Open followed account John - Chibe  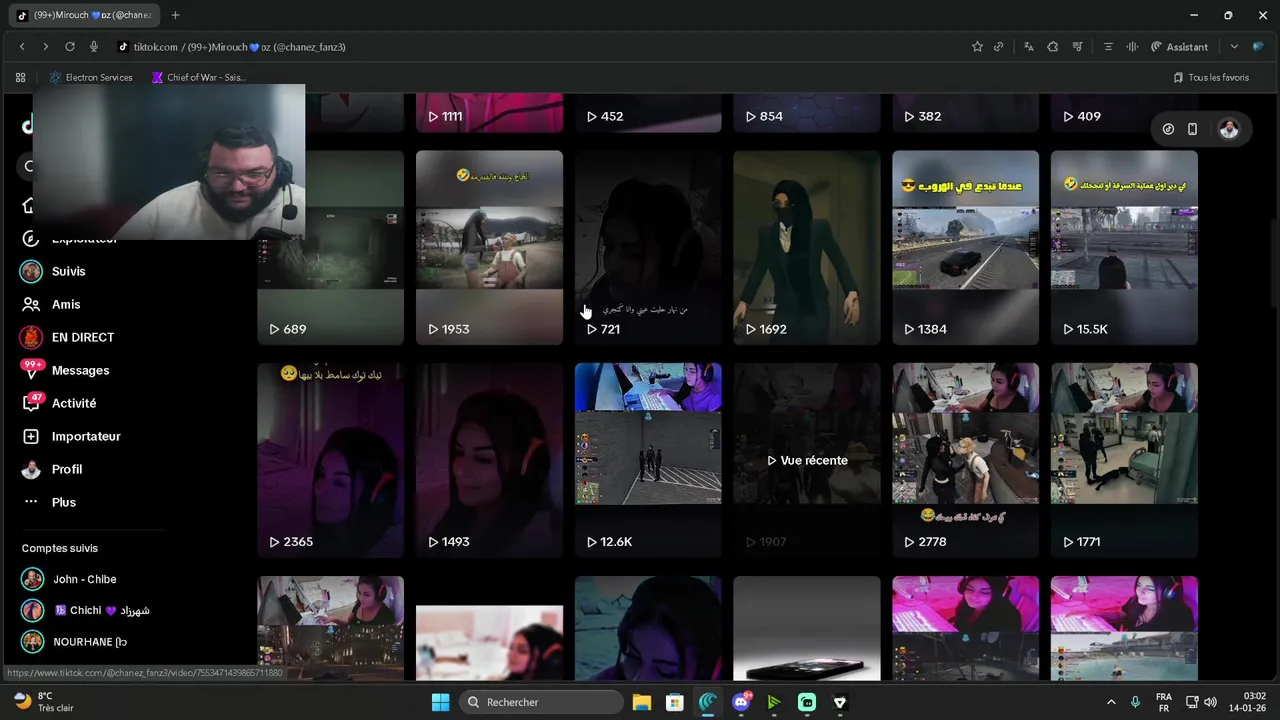pyautogui.click(x=84, y=579)
